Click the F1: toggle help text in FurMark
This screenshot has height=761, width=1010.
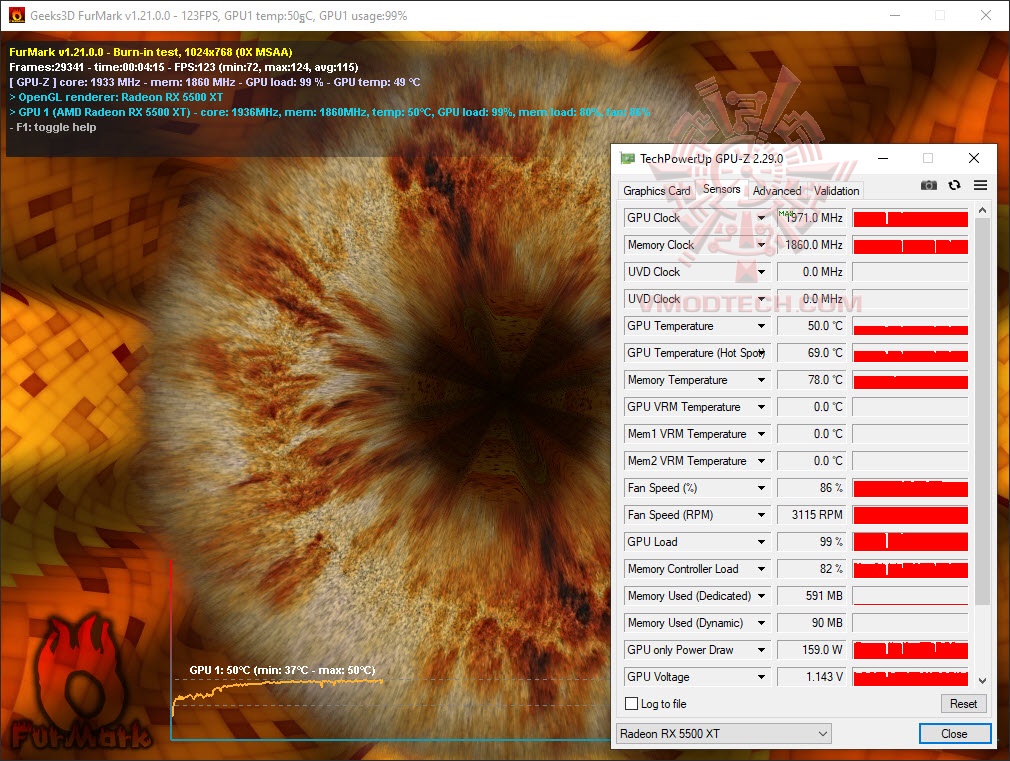point(53,127)
